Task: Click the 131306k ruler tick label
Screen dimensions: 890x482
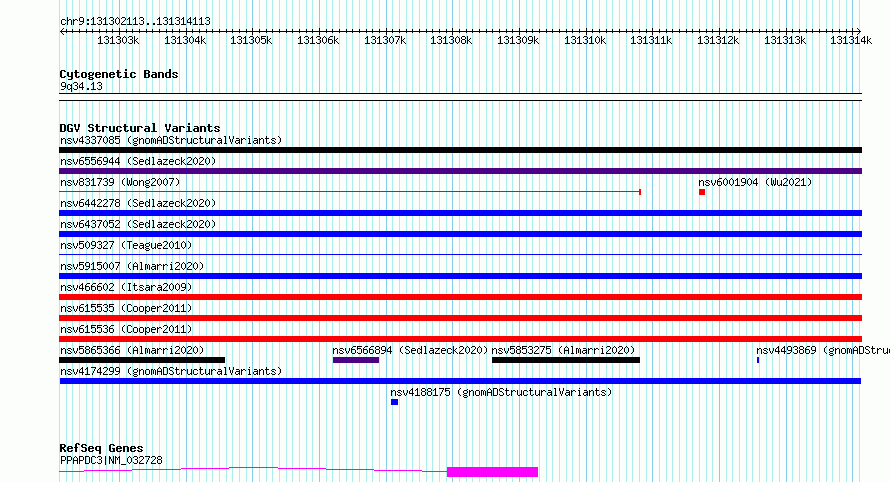Action: pyautogui.click(x=318, y=40)
